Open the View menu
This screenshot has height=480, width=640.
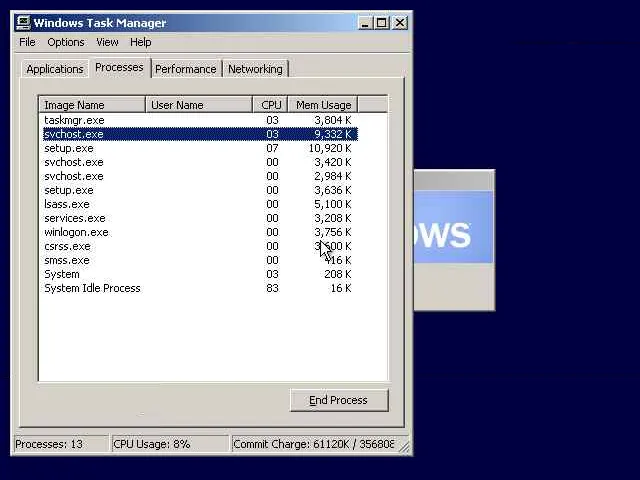pos(107,42)
